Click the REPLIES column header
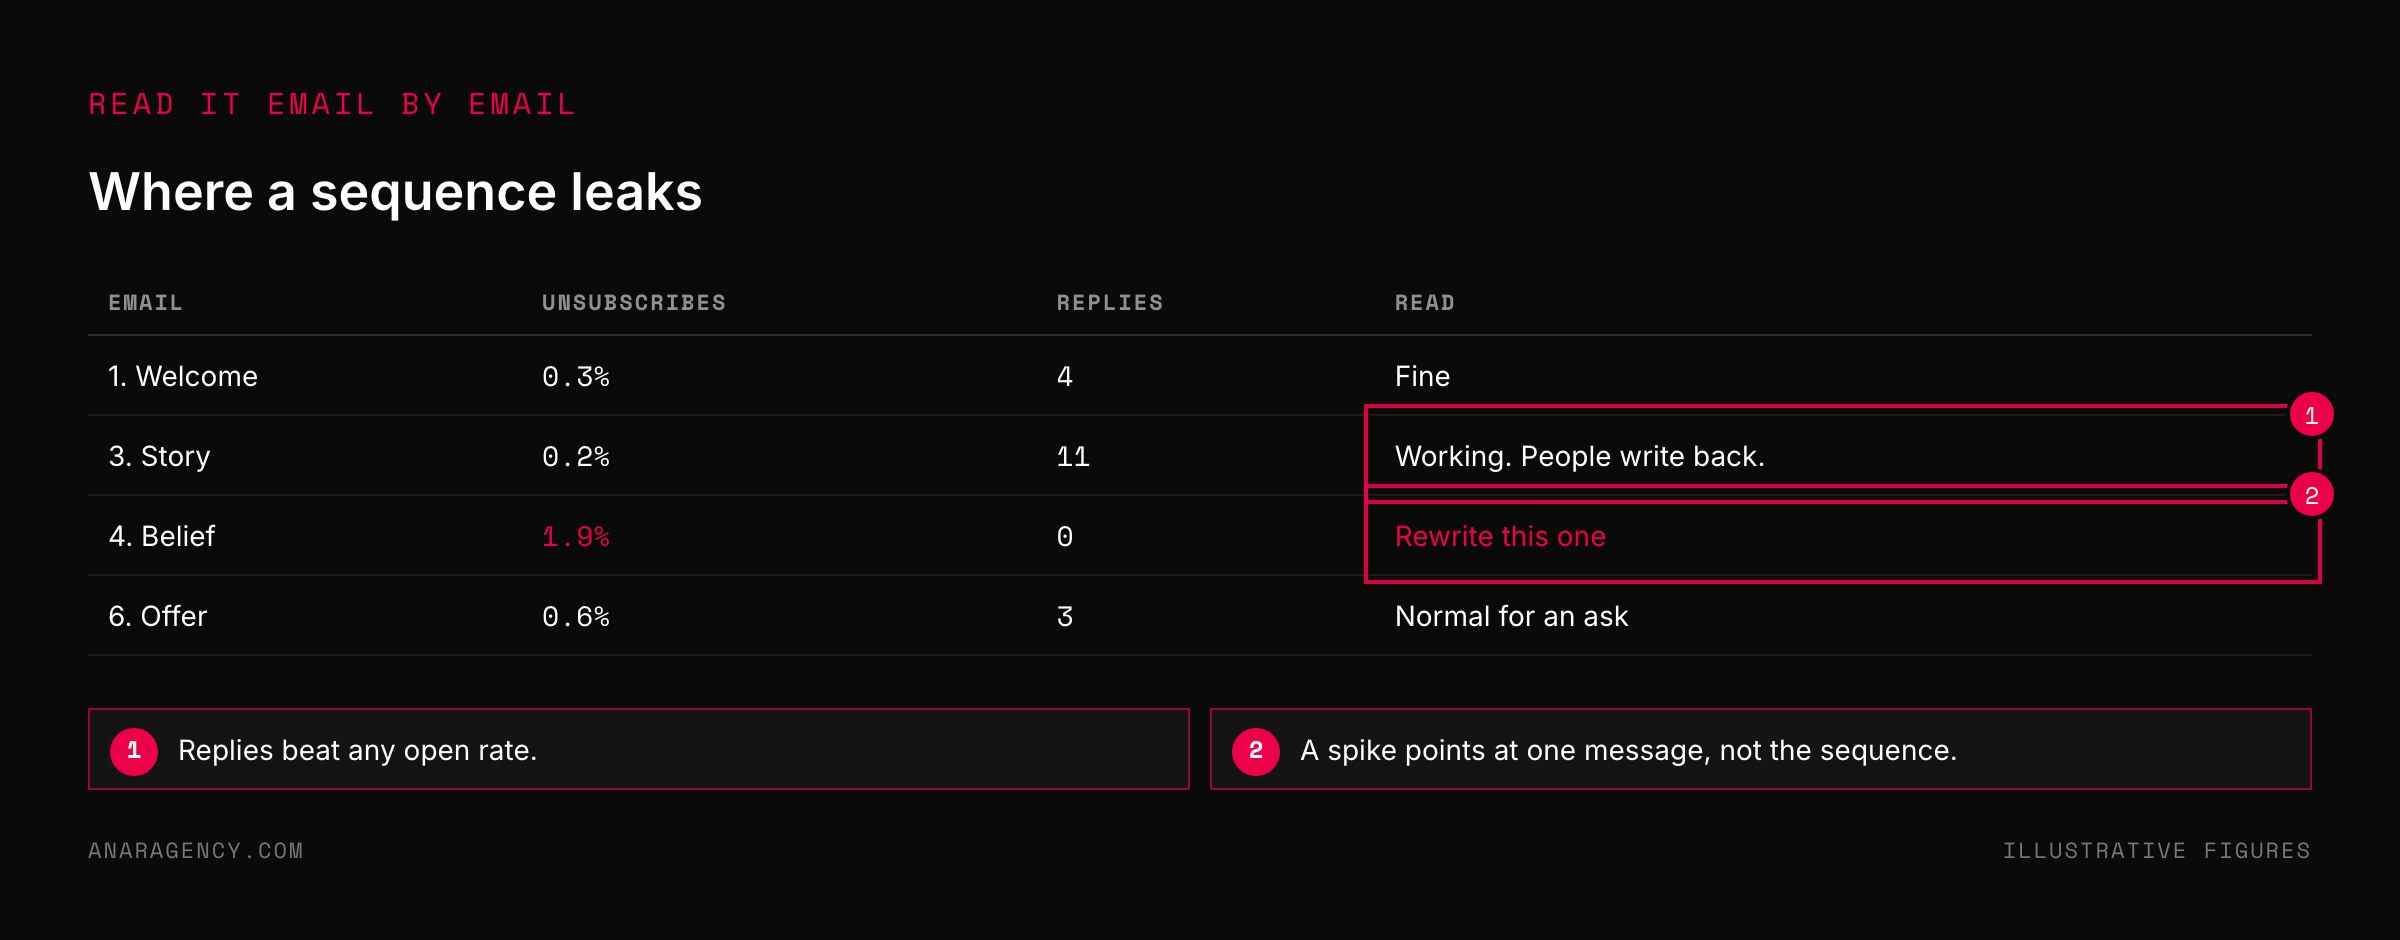This screenshot has height=940, width=2400. click(x=1109, y=303)
